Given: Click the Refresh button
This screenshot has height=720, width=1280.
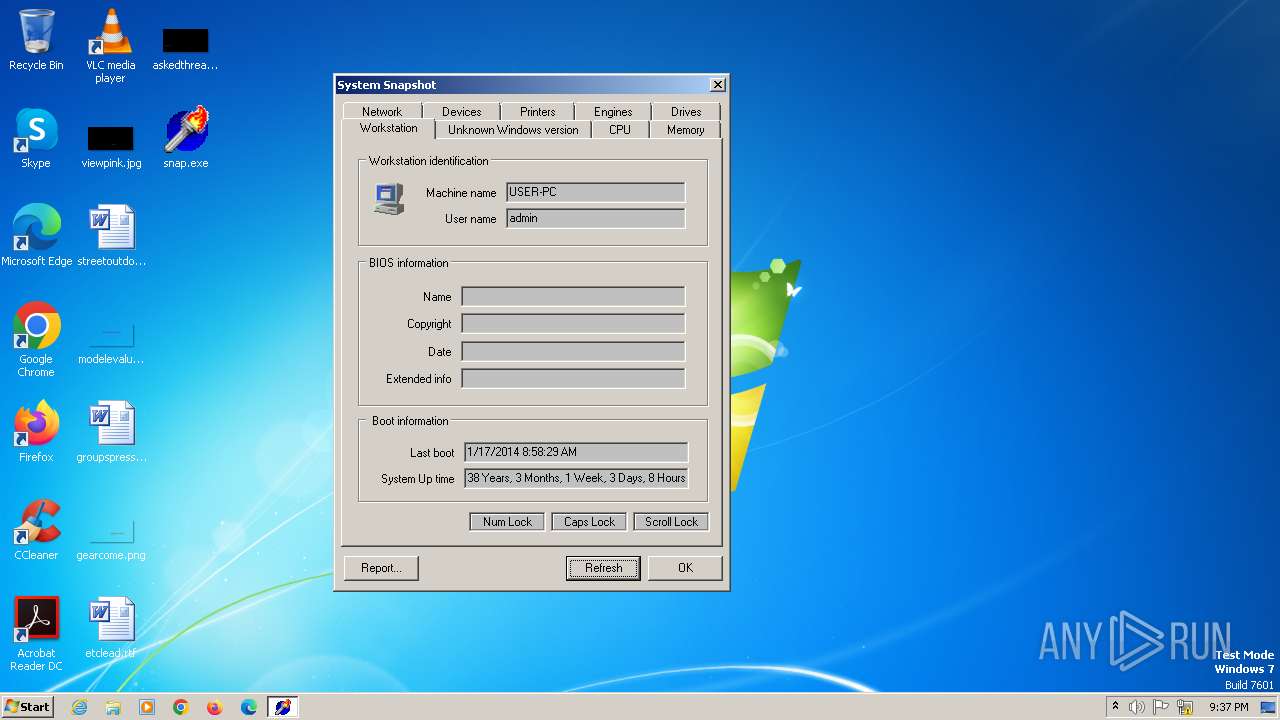Looking at the screenshot, I should (x=603, y=568).
